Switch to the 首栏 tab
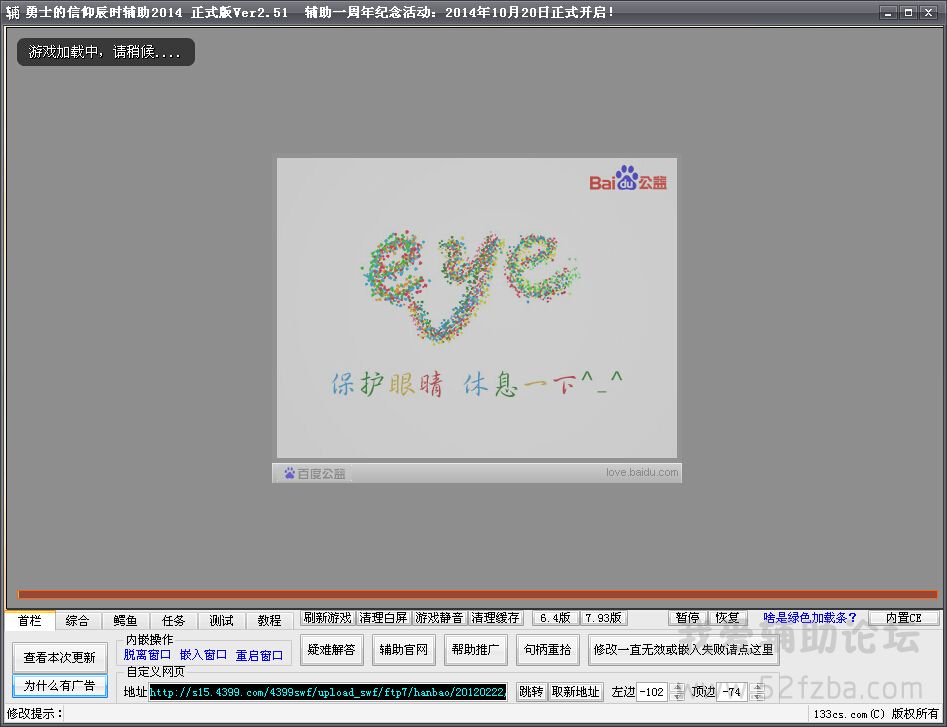947x727 pixels. coord(30,620)
